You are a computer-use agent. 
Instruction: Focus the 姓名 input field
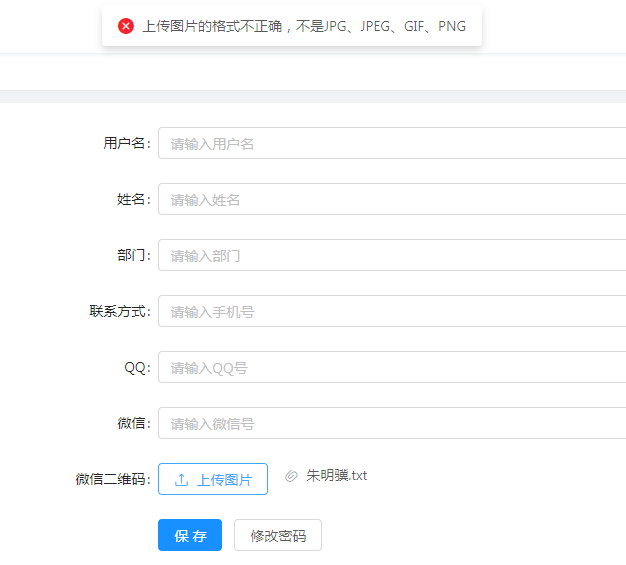point(392,199)
